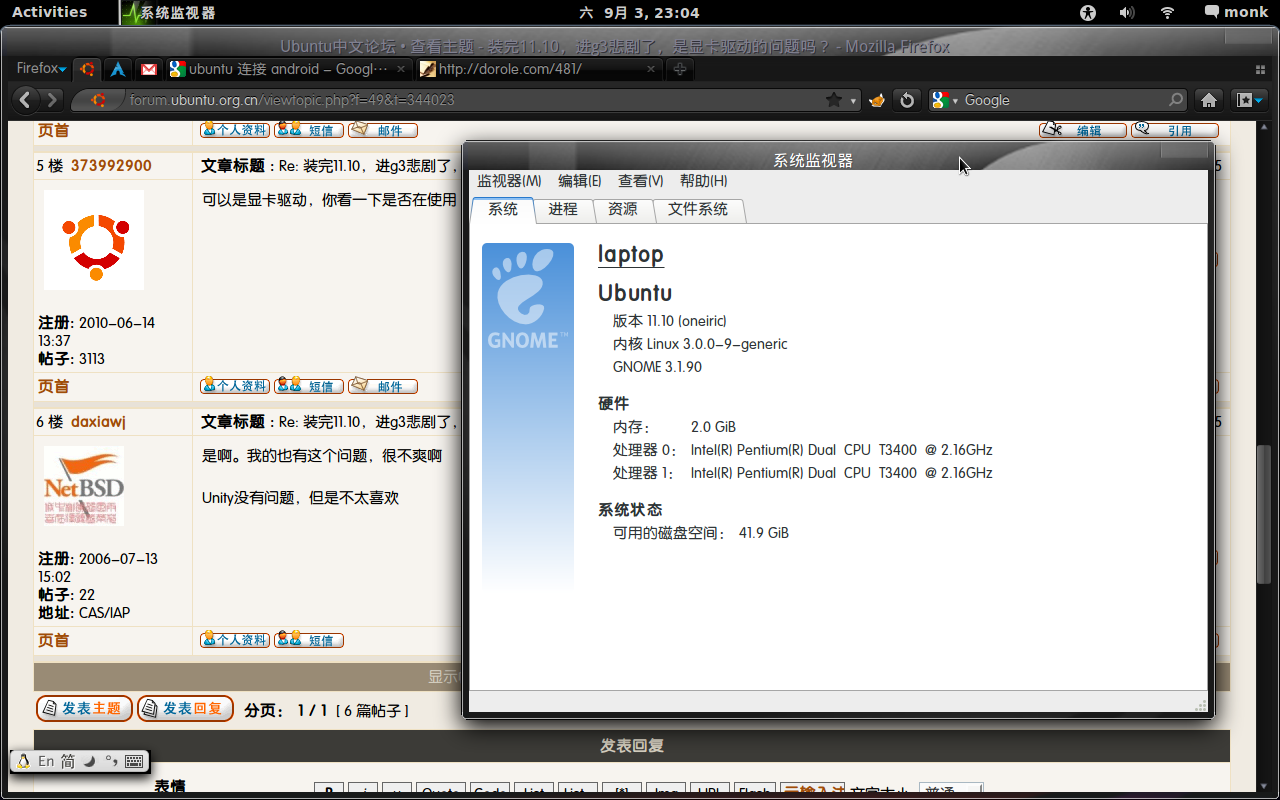Click the System Monitor resize grip
1280x800 pixels.
1201,706
